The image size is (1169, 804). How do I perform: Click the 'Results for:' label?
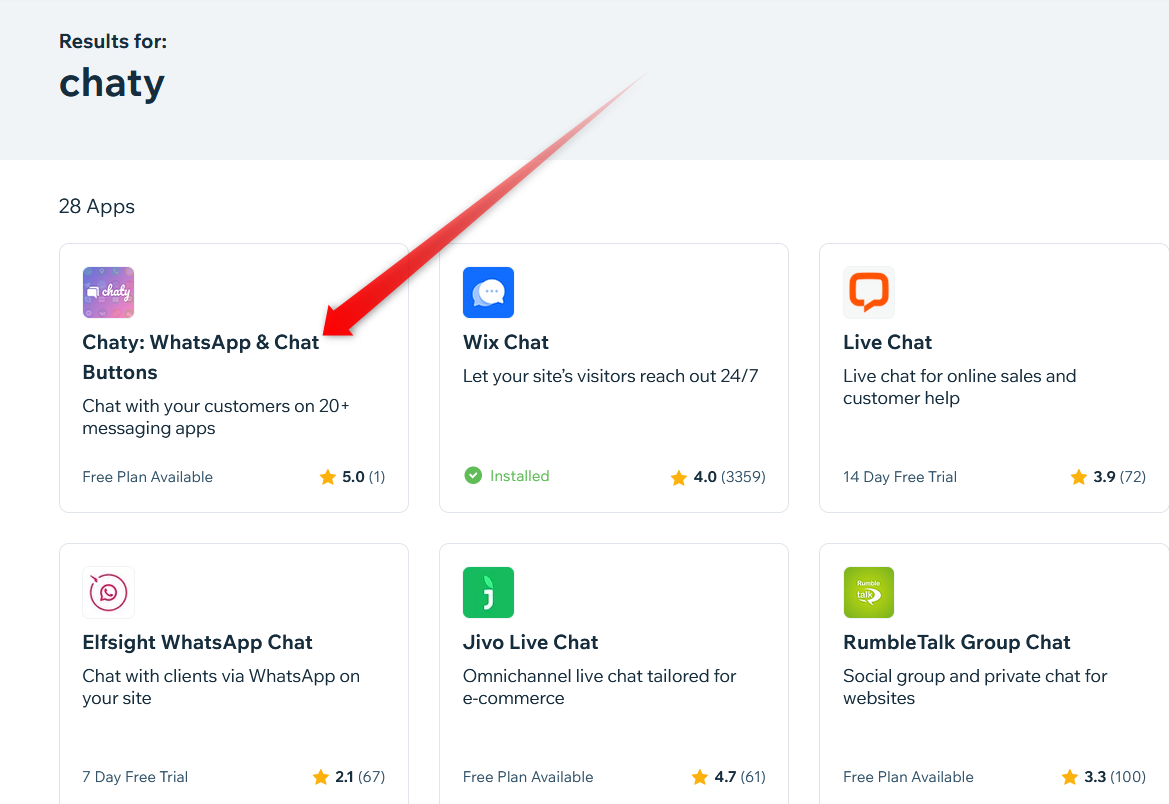click(x=113, y=42)
